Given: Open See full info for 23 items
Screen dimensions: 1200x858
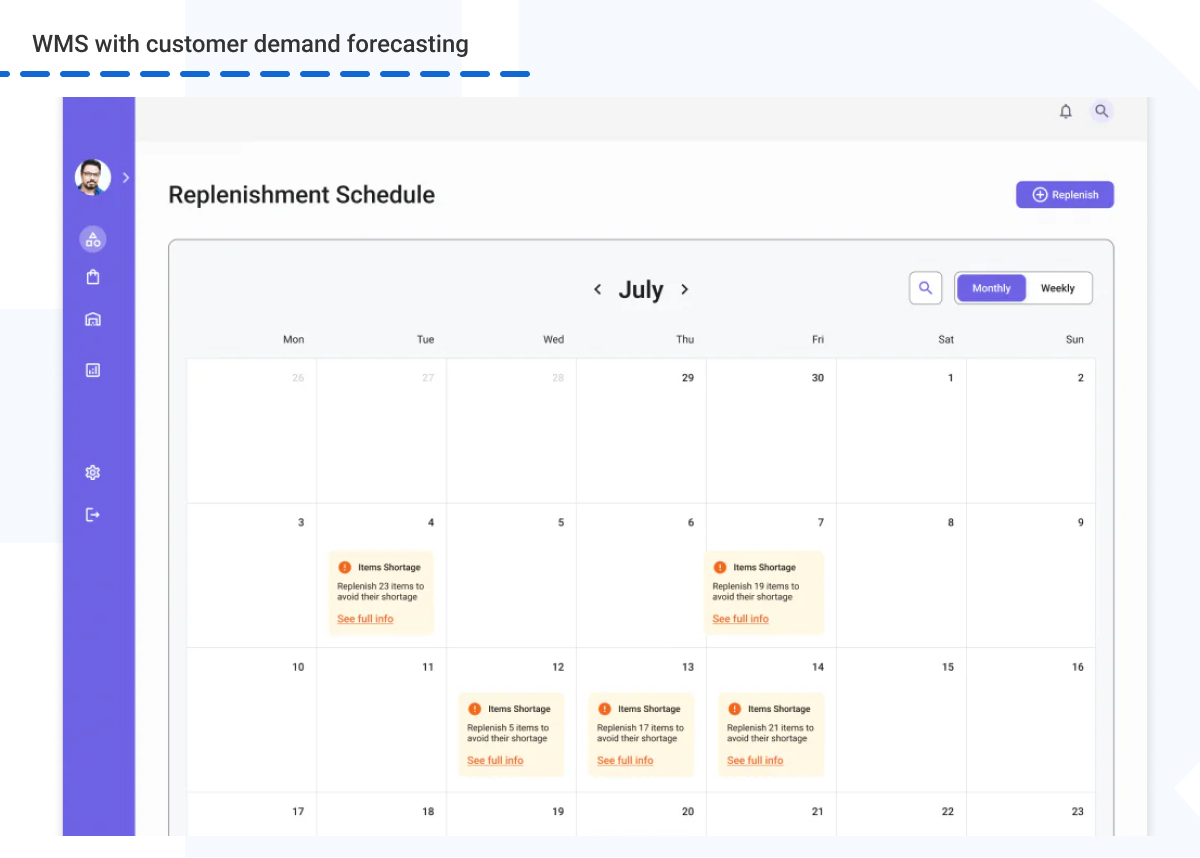Looking at the screenshot, I should tap(365, 619).
